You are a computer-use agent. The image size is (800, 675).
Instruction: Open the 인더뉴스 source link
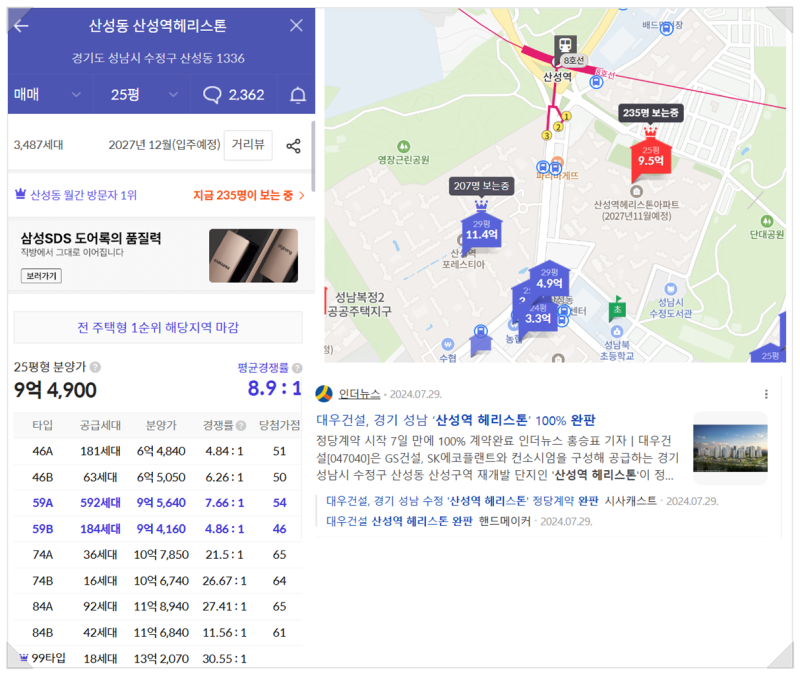359,394
